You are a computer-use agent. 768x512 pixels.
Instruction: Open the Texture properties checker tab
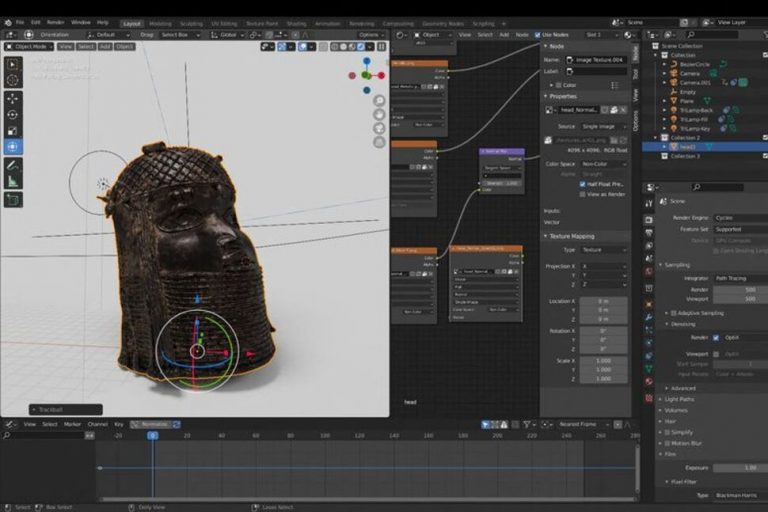[x=648, y=398]
